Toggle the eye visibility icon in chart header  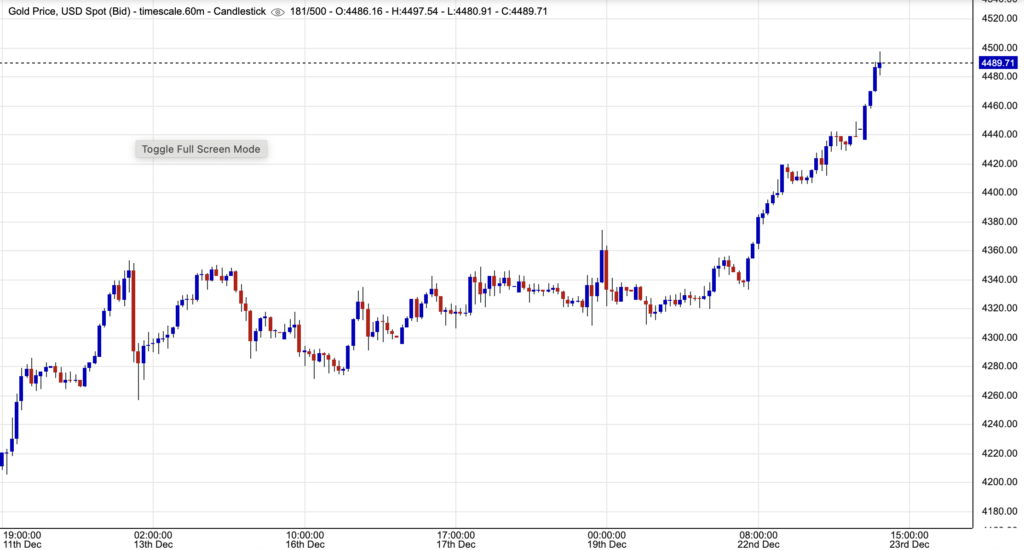click(278, 12)
